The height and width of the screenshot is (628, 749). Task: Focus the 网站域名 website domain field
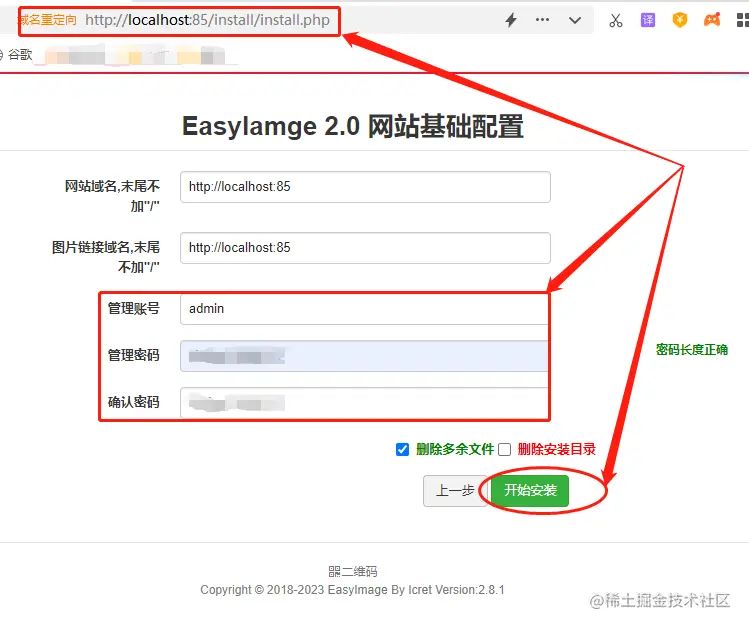point(365,187)
